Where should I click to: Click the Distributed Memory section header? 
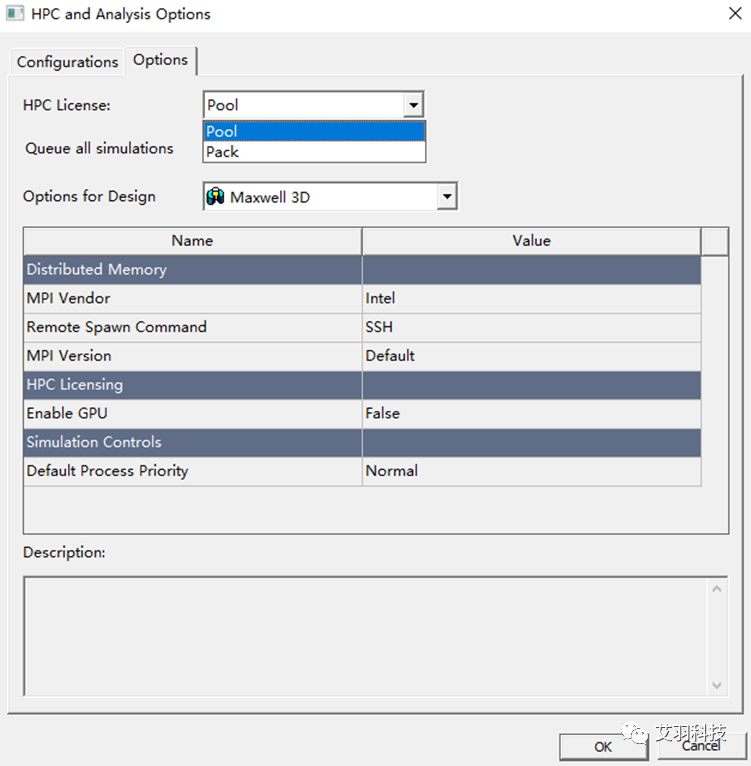(x=362, y=270)
